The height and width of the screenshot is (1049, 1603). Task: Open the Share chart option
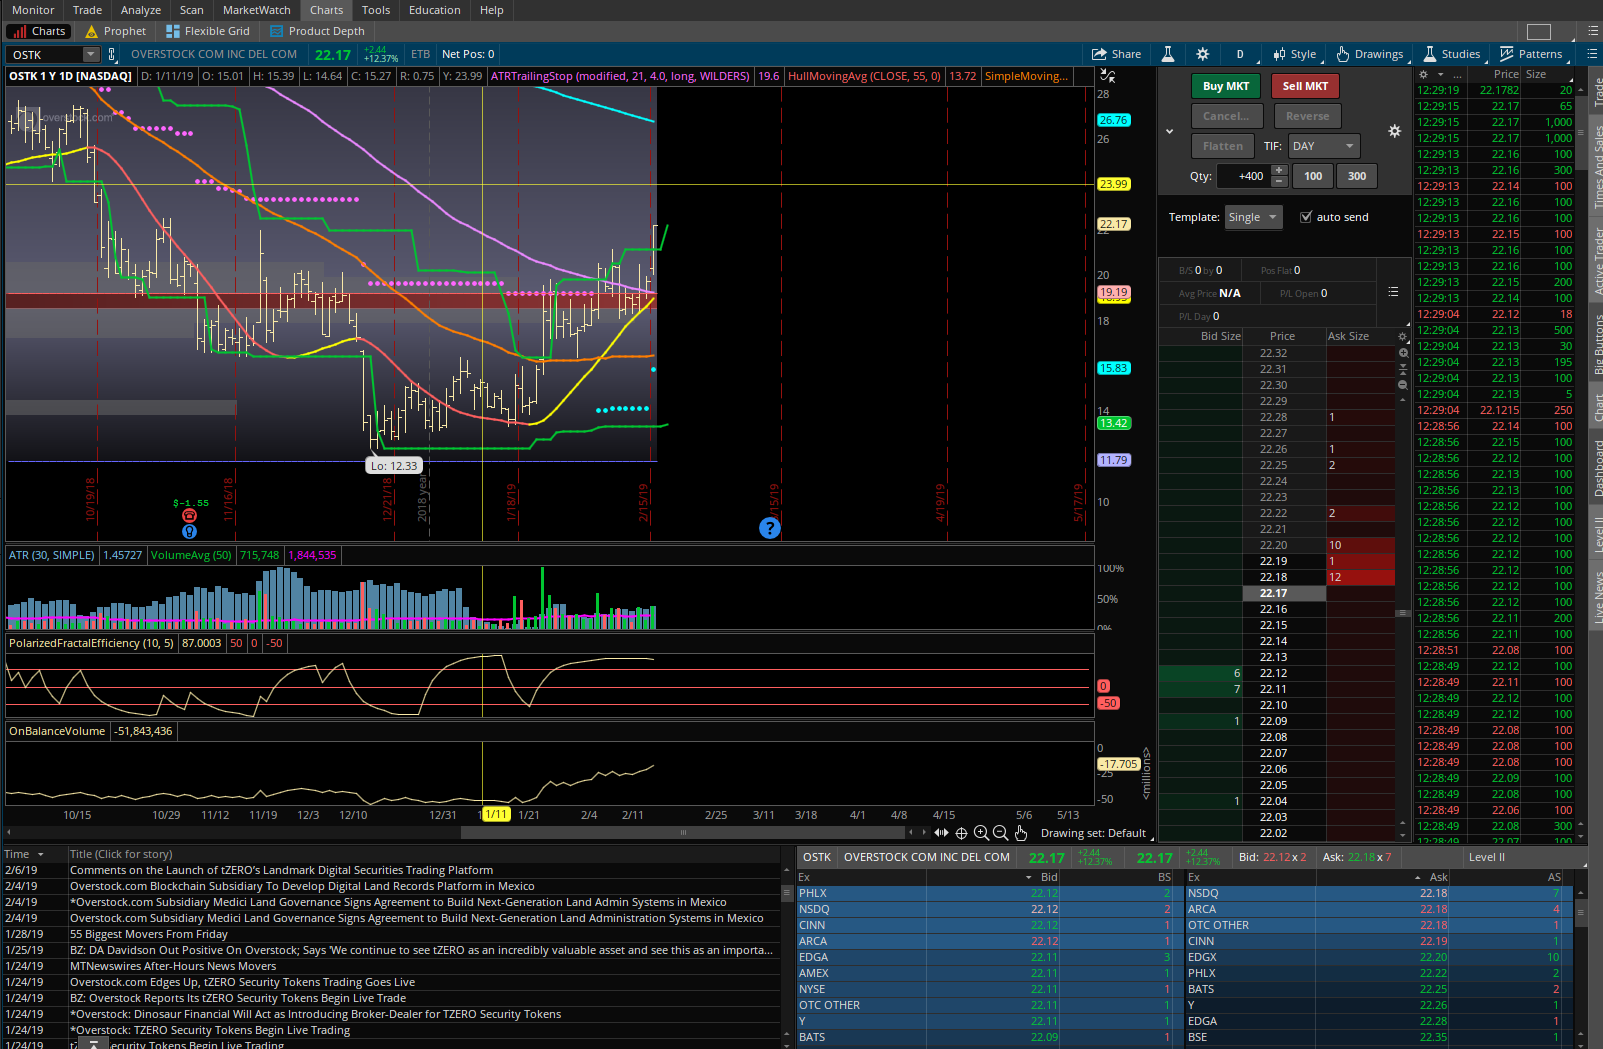(1116, 54)
